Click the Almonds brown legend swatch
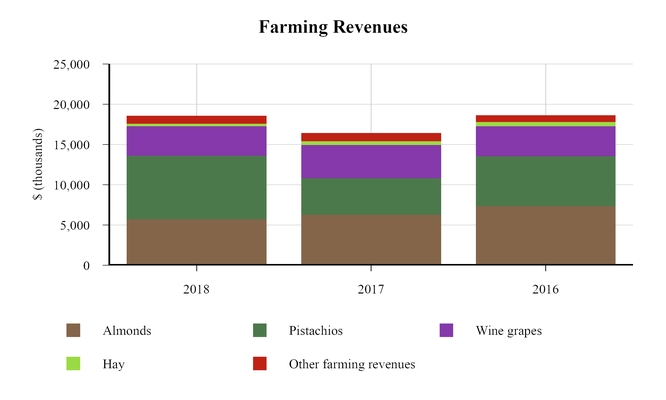The height and width of the screenshot is (400, 666). click(73, 331)
